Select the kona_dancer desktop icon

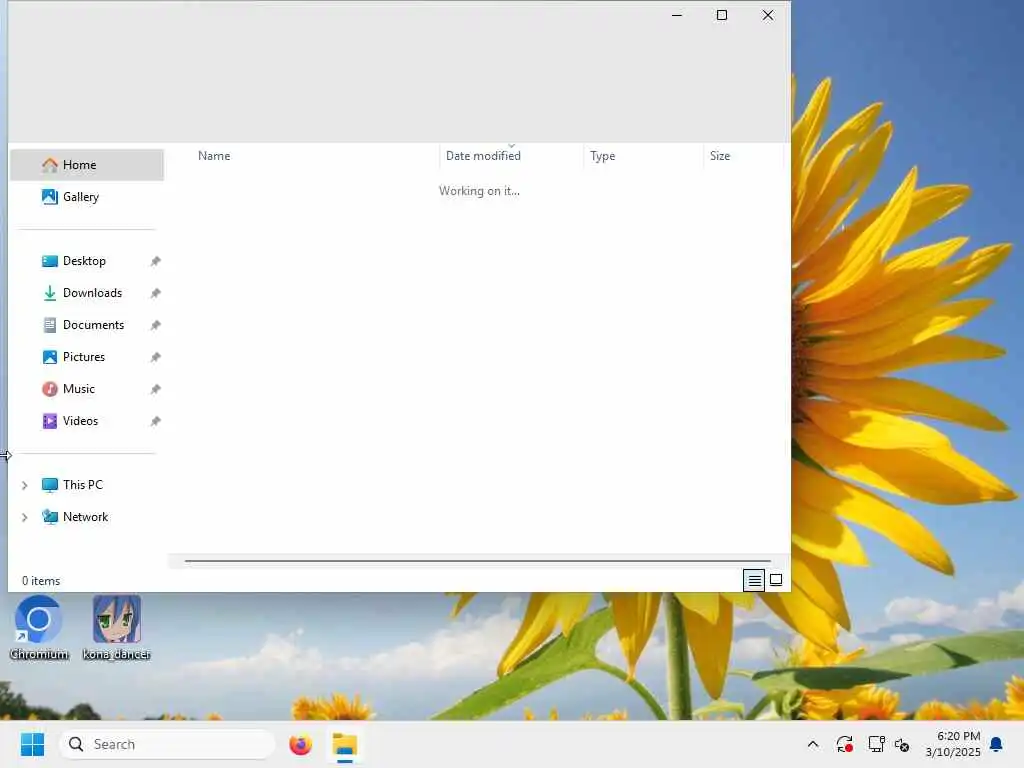pyautogui.click(x=117, y=628)
